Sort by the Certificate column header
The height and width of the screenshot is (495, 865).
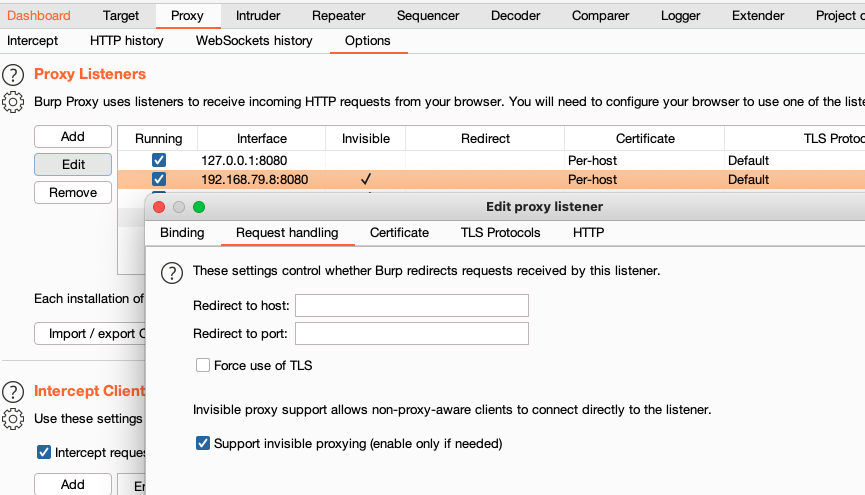click(645, 139)
